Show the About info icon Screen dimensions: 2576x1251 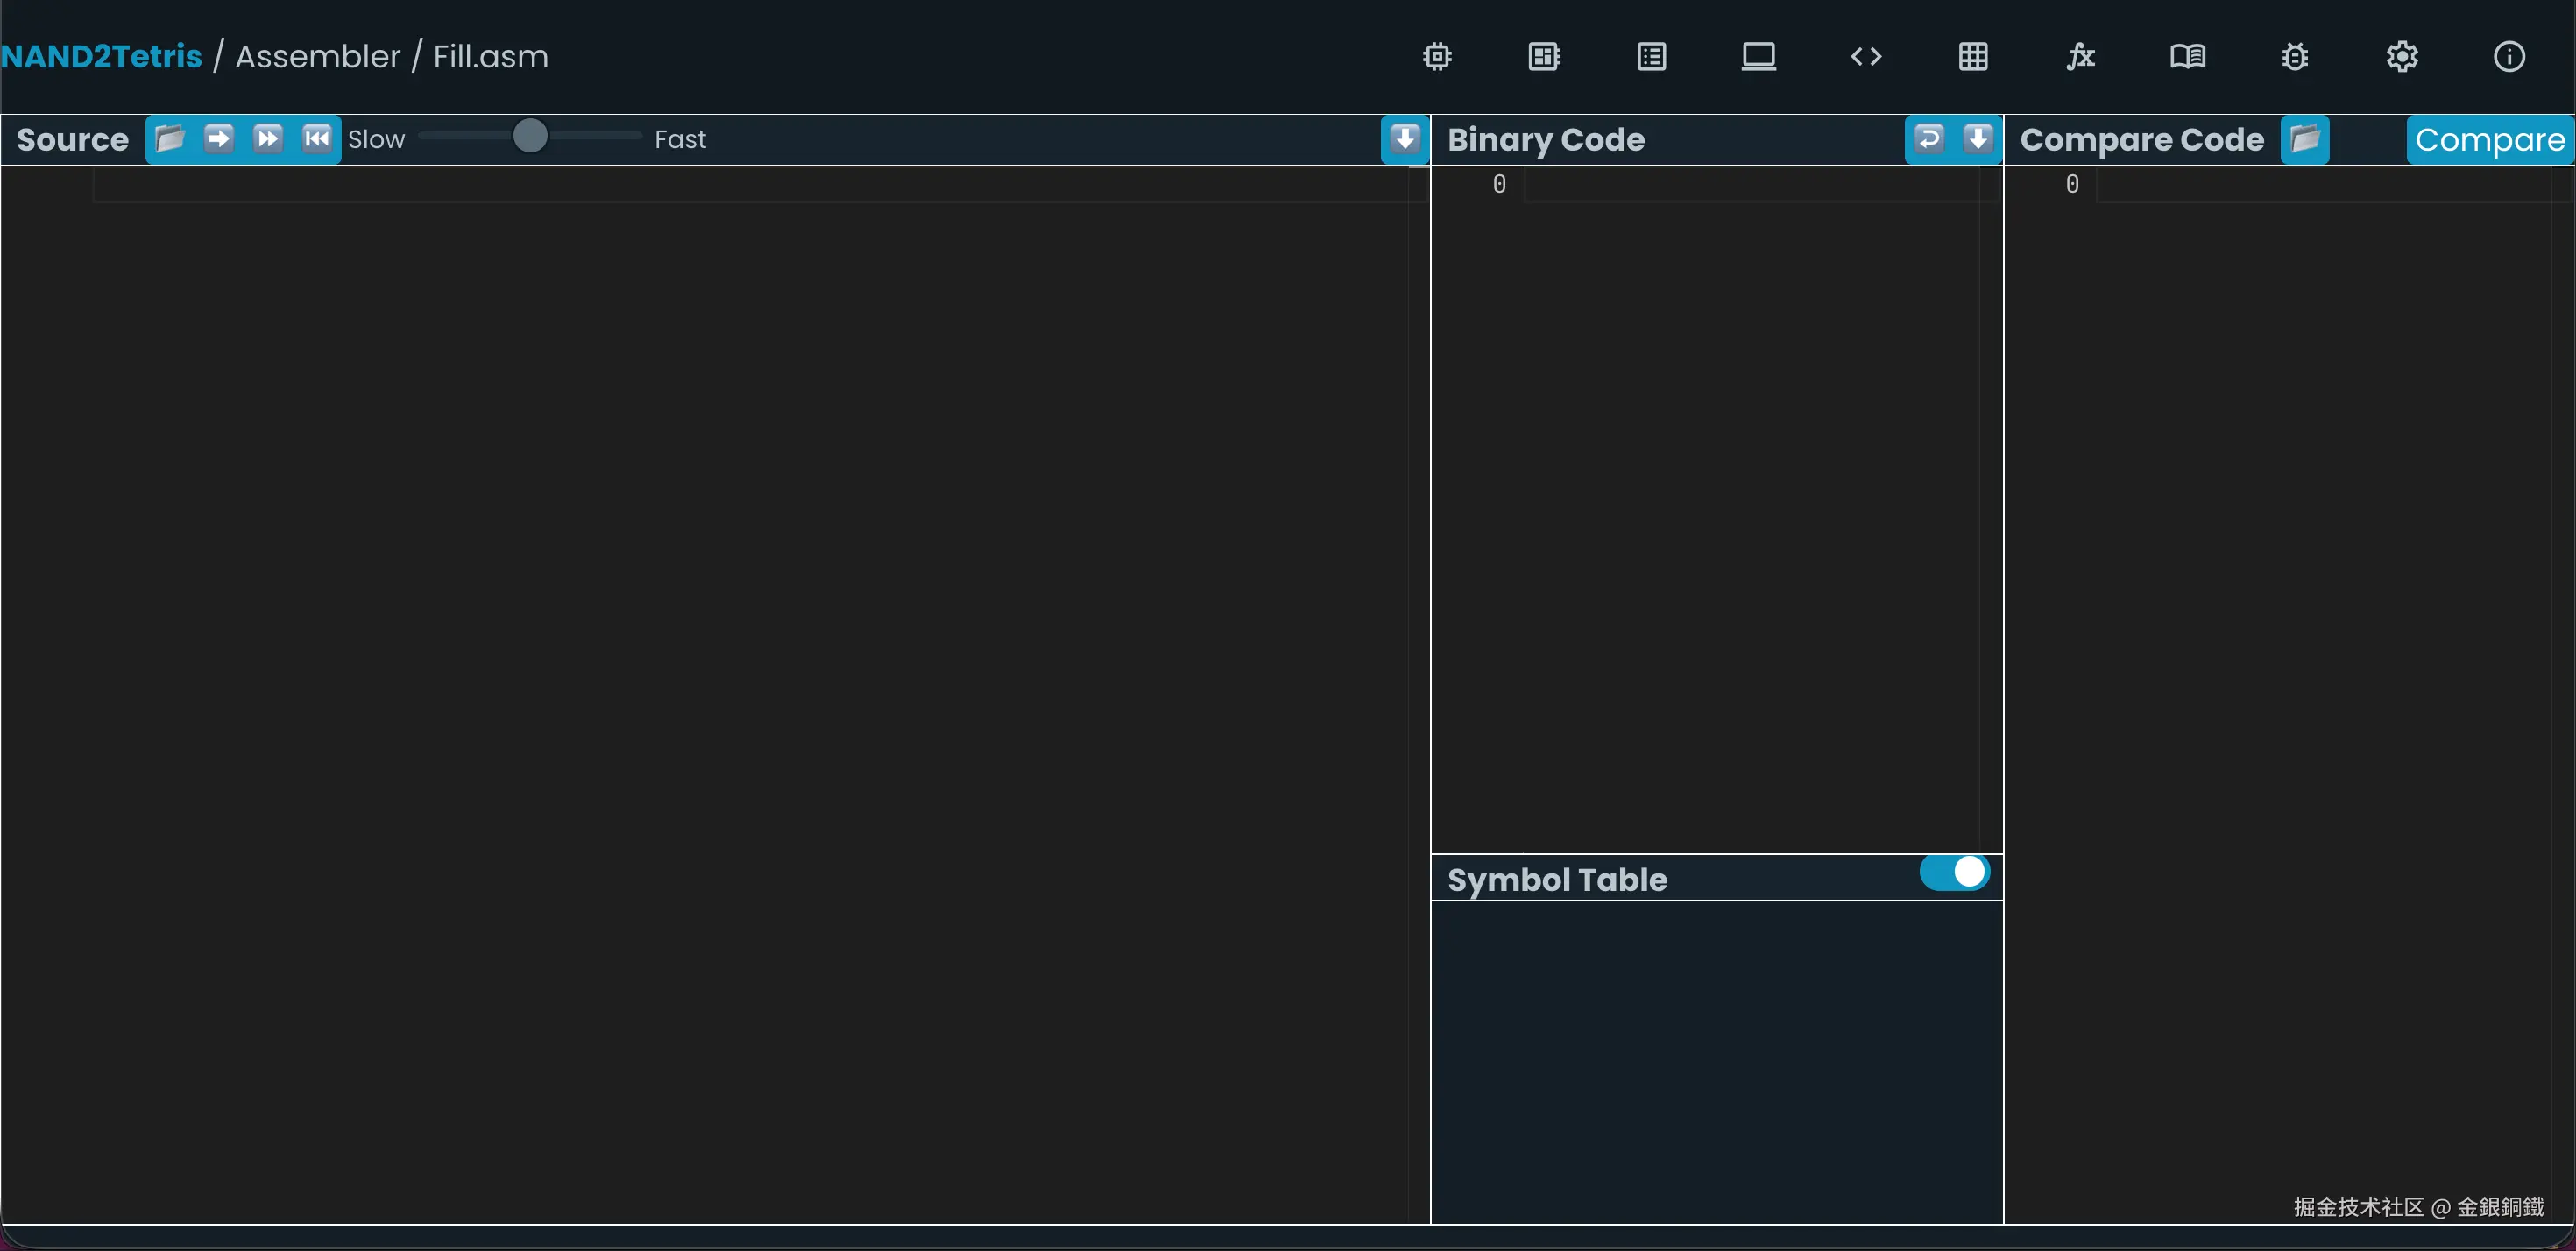pyautogui.click(x=2509, y=57)
